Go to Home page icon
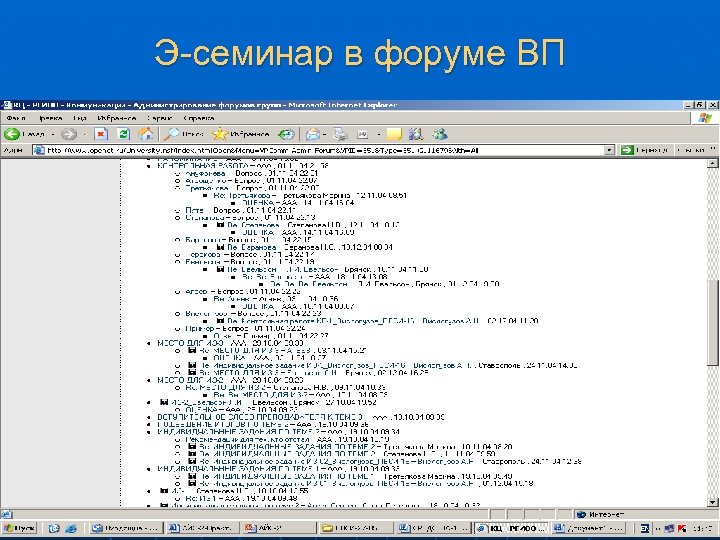Screen dimensions: 720x540 (x=146, y=134)
